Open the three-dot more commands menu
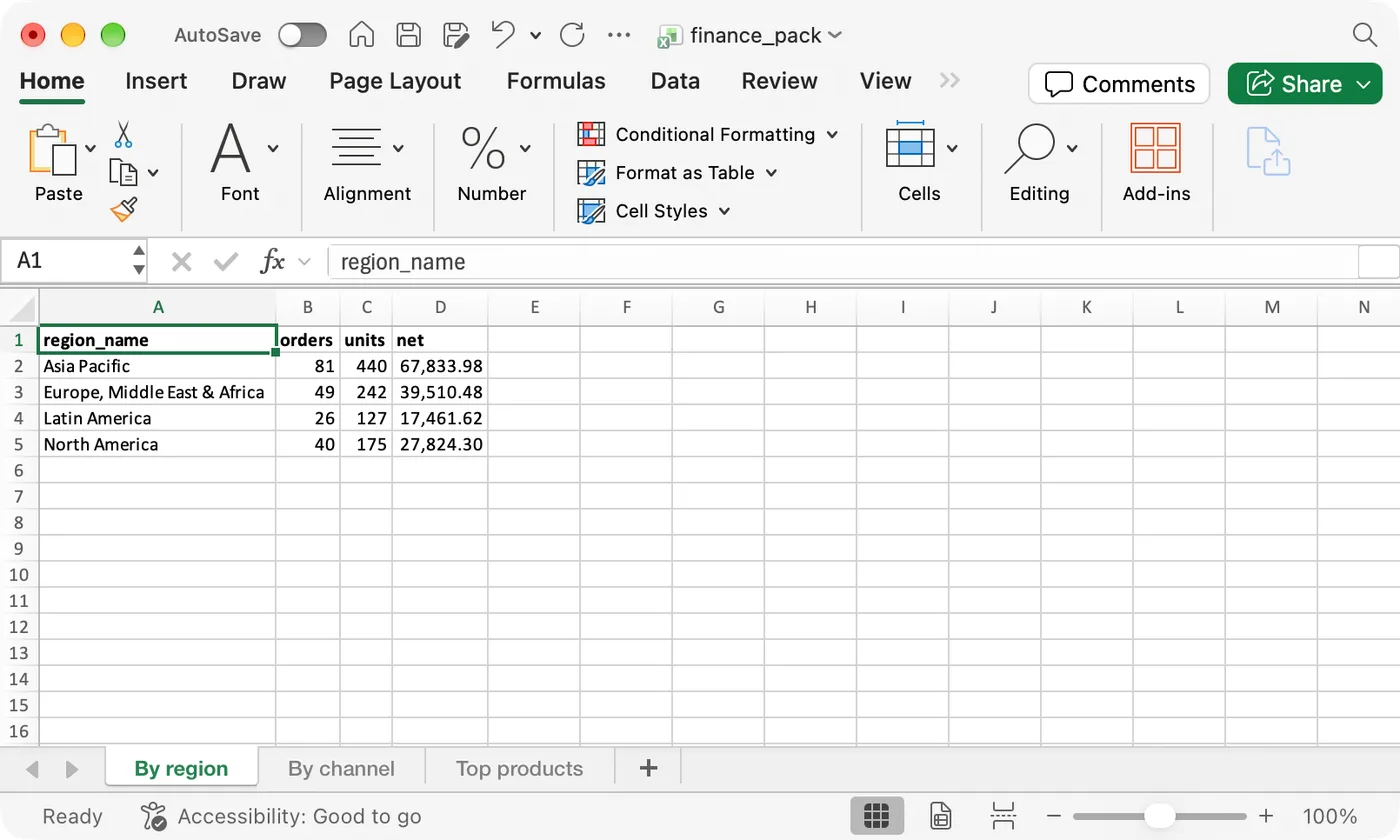Viewport: 1400px width, 840px height. (x=619, y=35)
